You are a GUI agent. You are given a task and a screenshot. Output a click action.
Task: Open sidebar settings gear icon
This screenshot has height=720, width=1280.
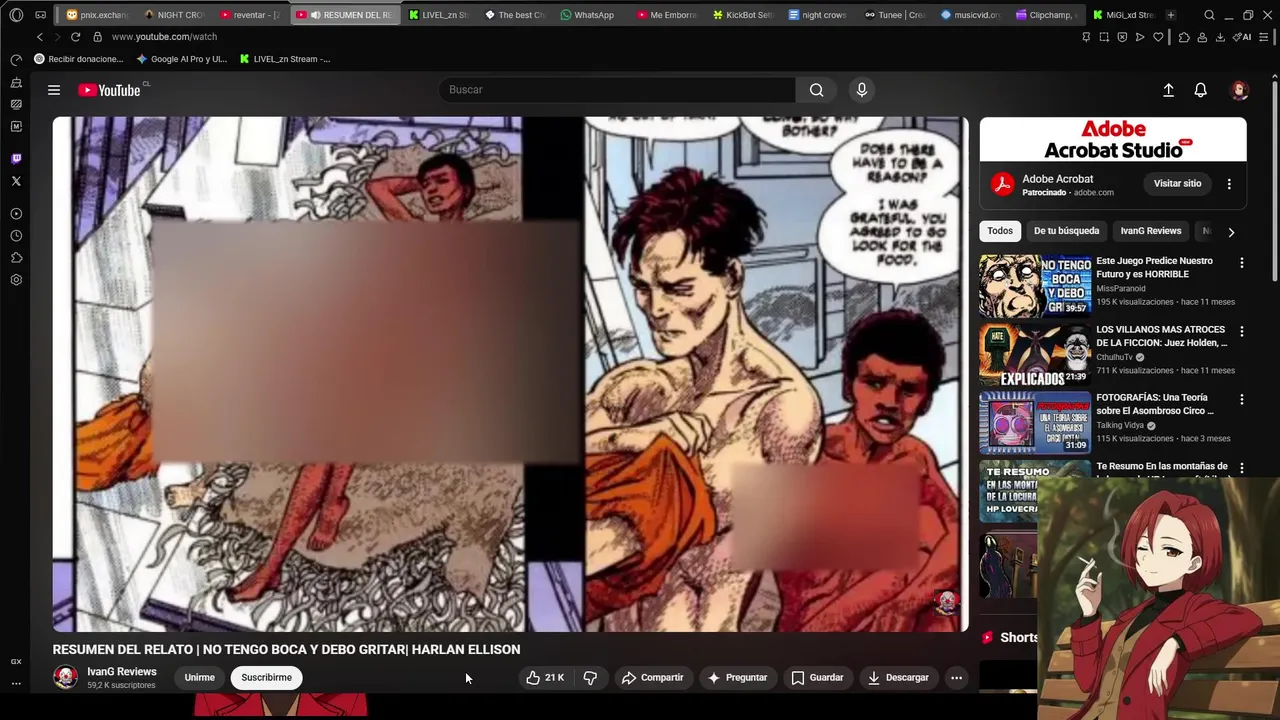coord(16,280)
